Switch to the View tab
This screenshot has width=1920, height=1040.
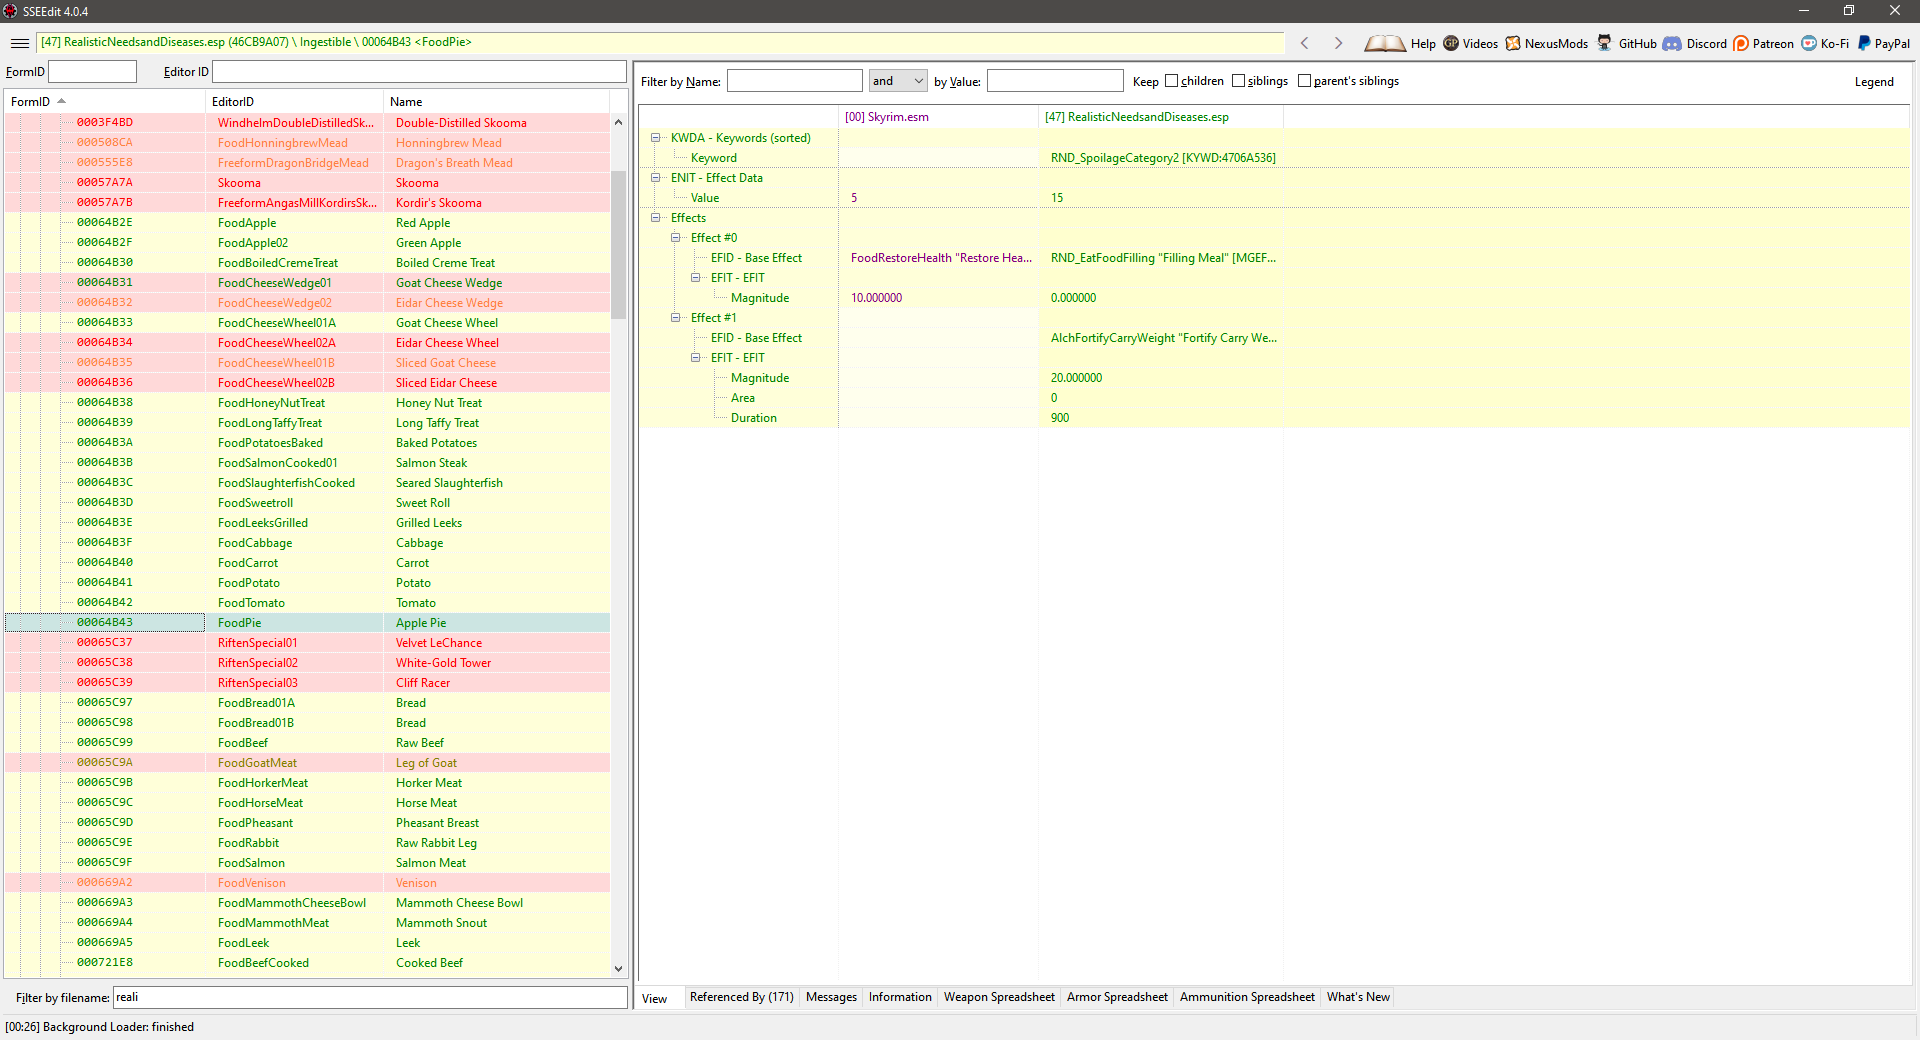[x=655, y=998]
